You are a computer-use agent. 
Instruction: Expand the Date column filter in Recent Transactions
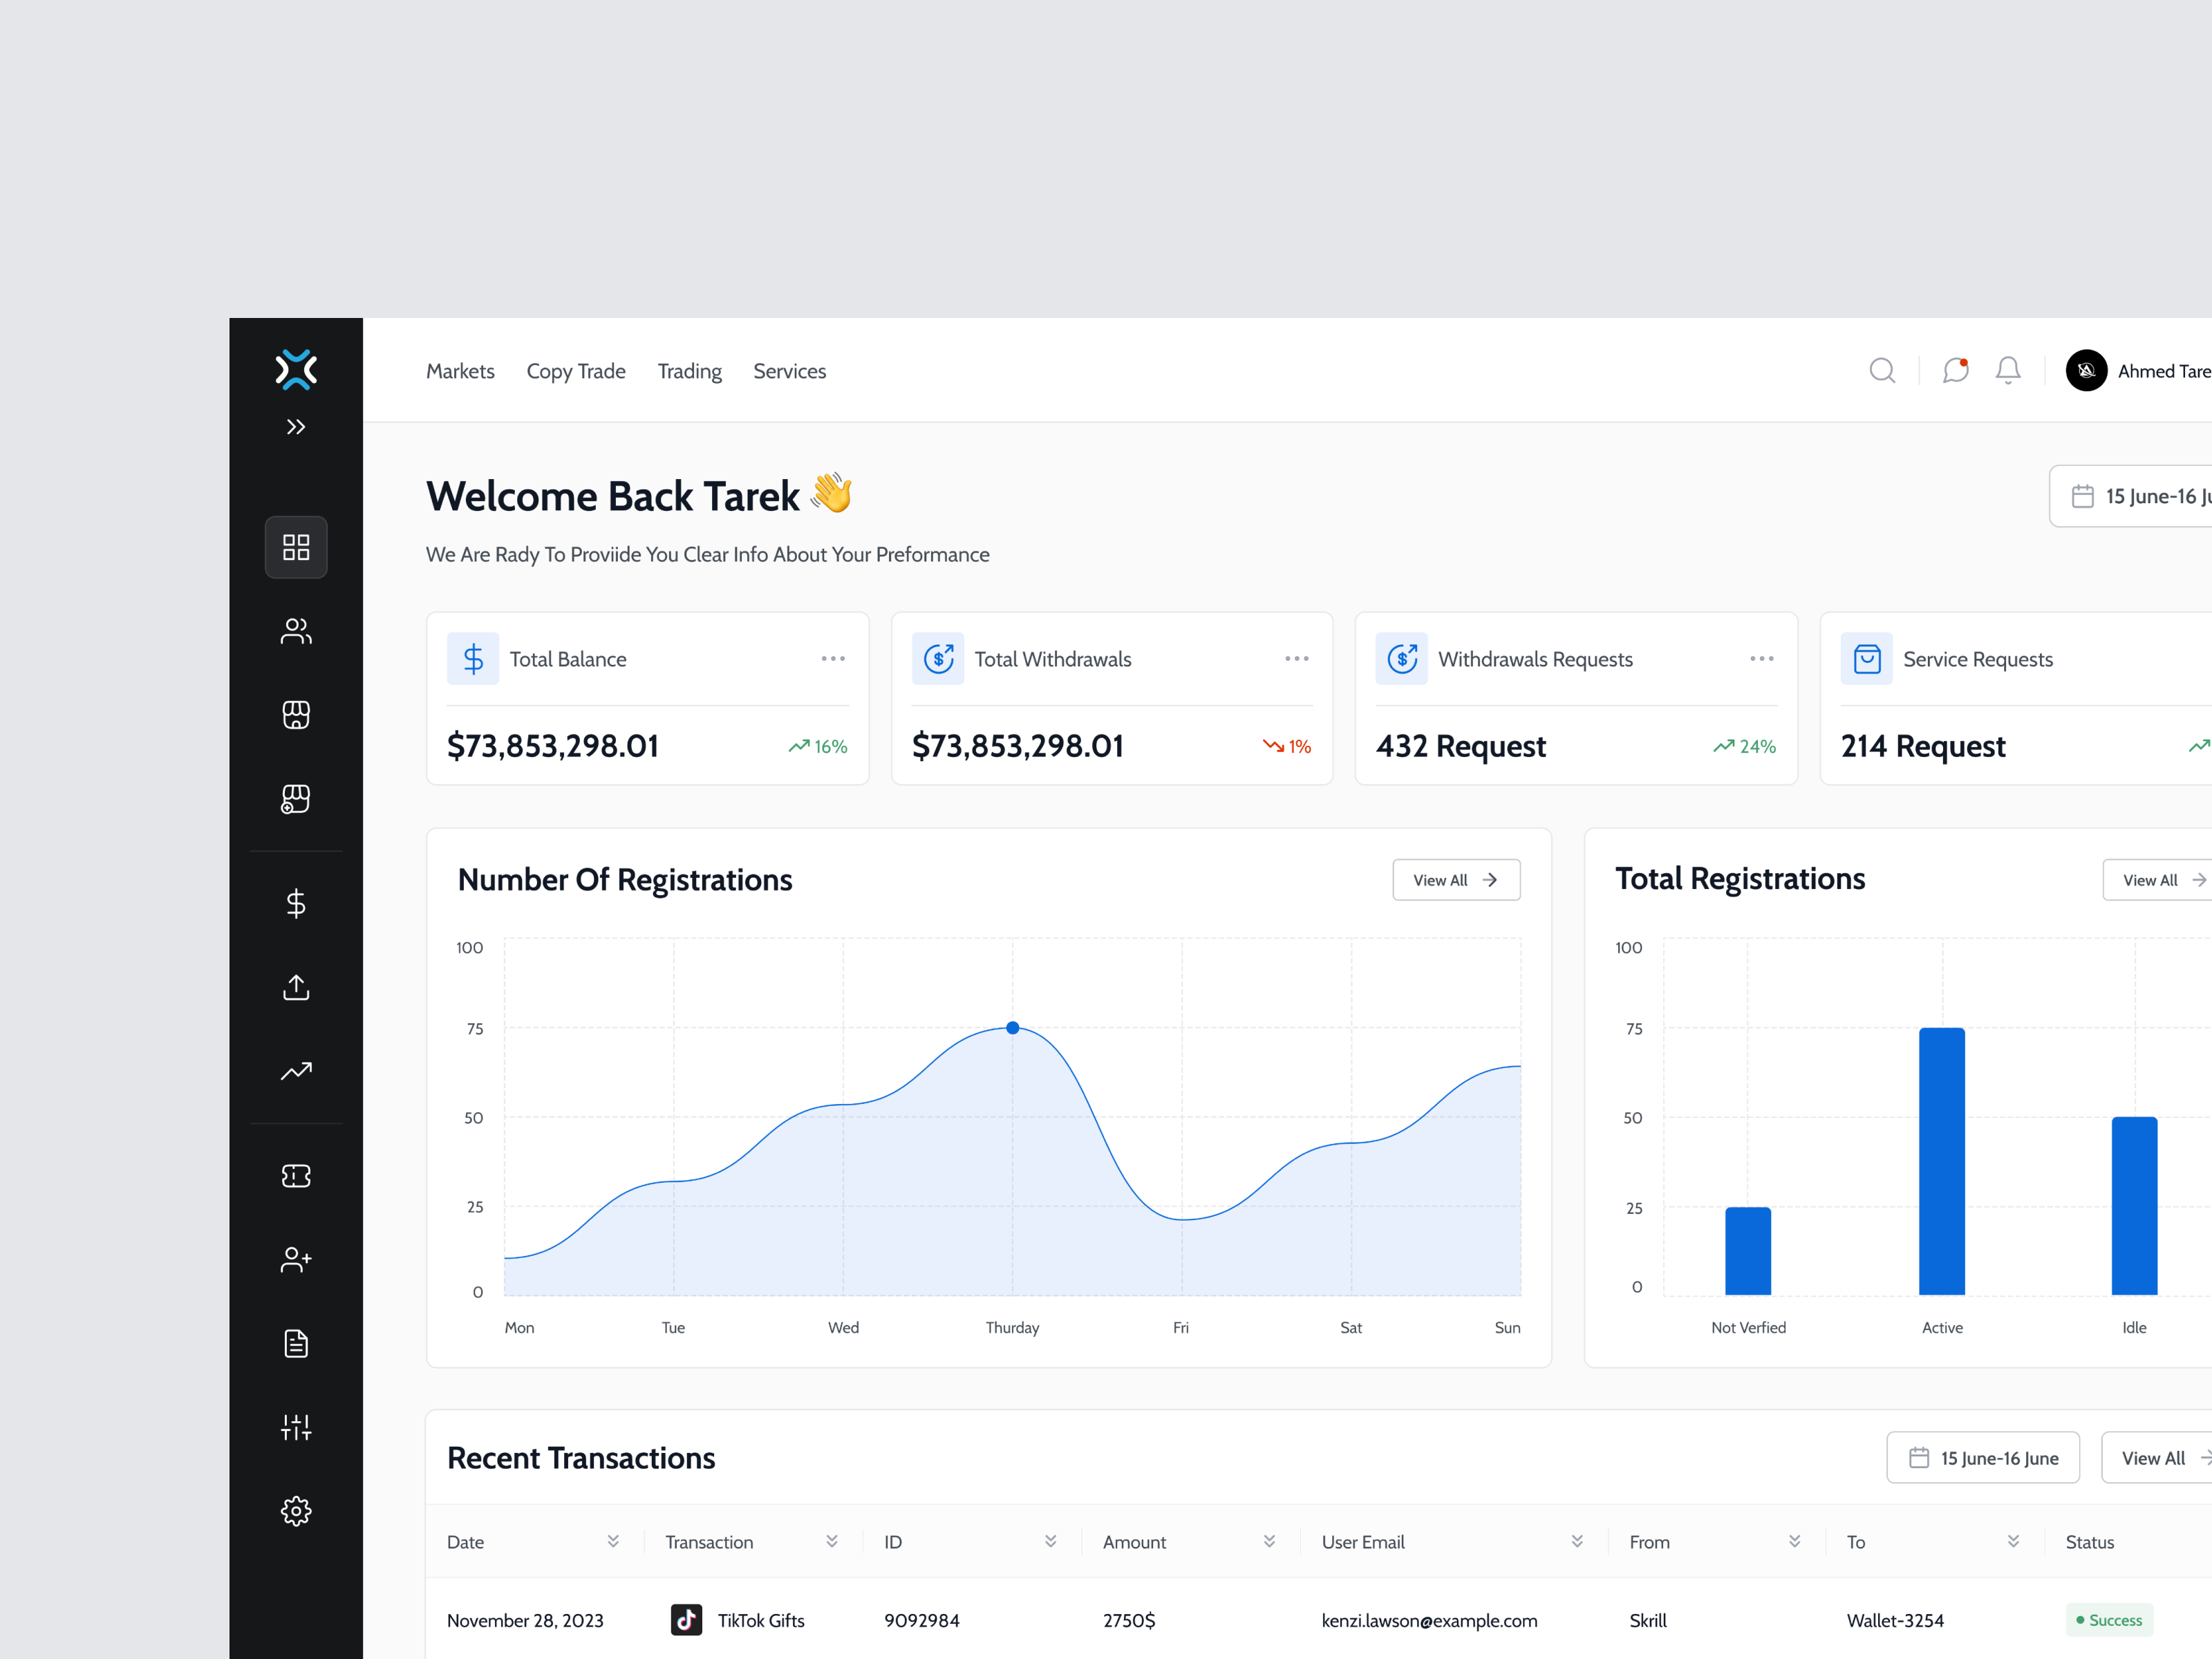coord(613,1541)
